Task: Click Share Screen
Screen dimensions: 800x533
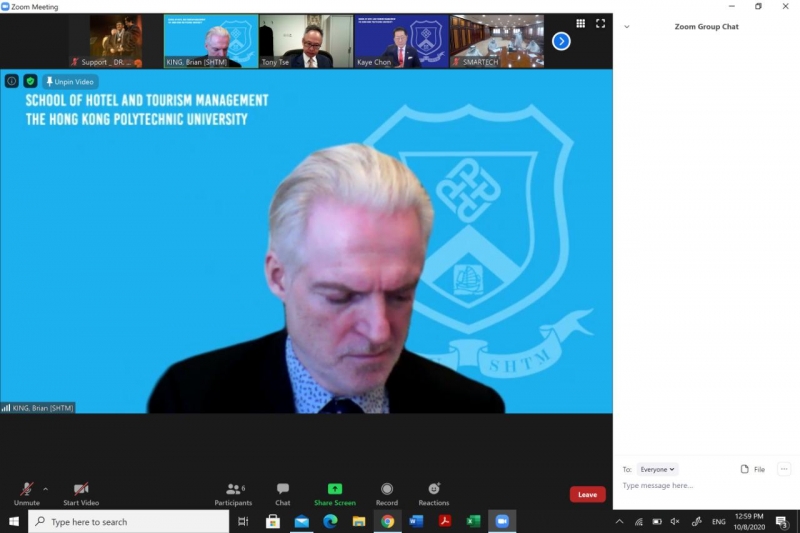Action: (335, 494)
